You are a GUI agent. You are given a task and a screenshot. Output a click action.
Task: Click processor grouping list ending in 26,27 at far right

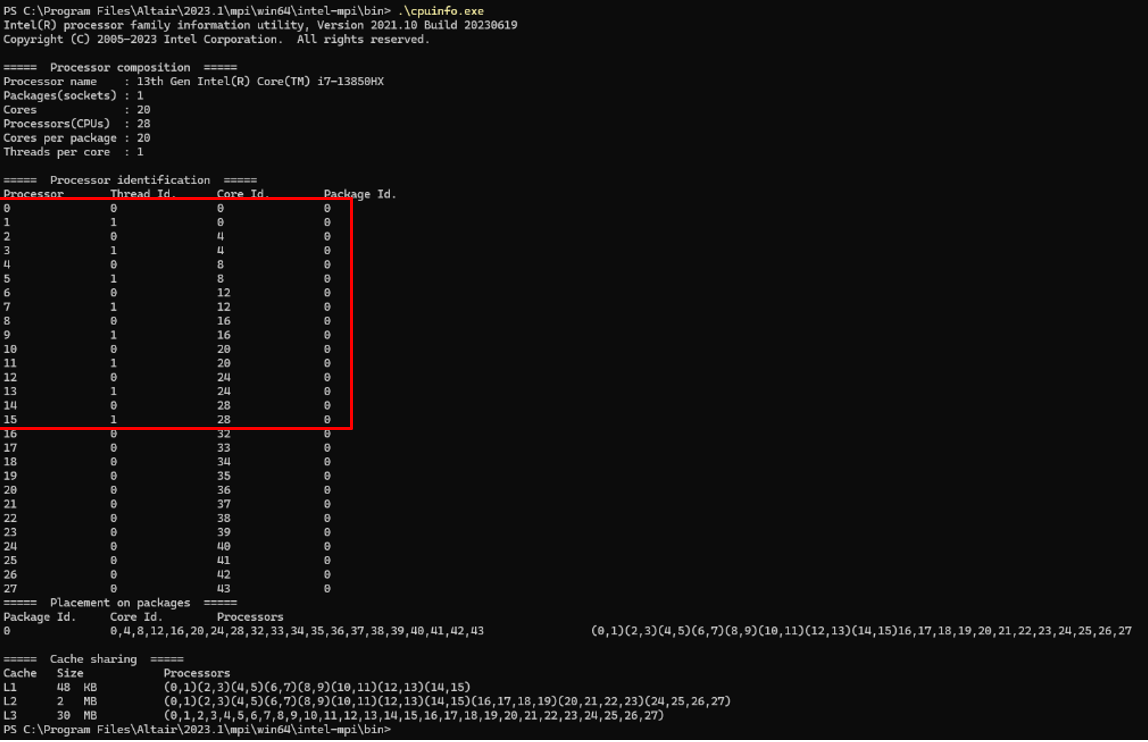861,631
